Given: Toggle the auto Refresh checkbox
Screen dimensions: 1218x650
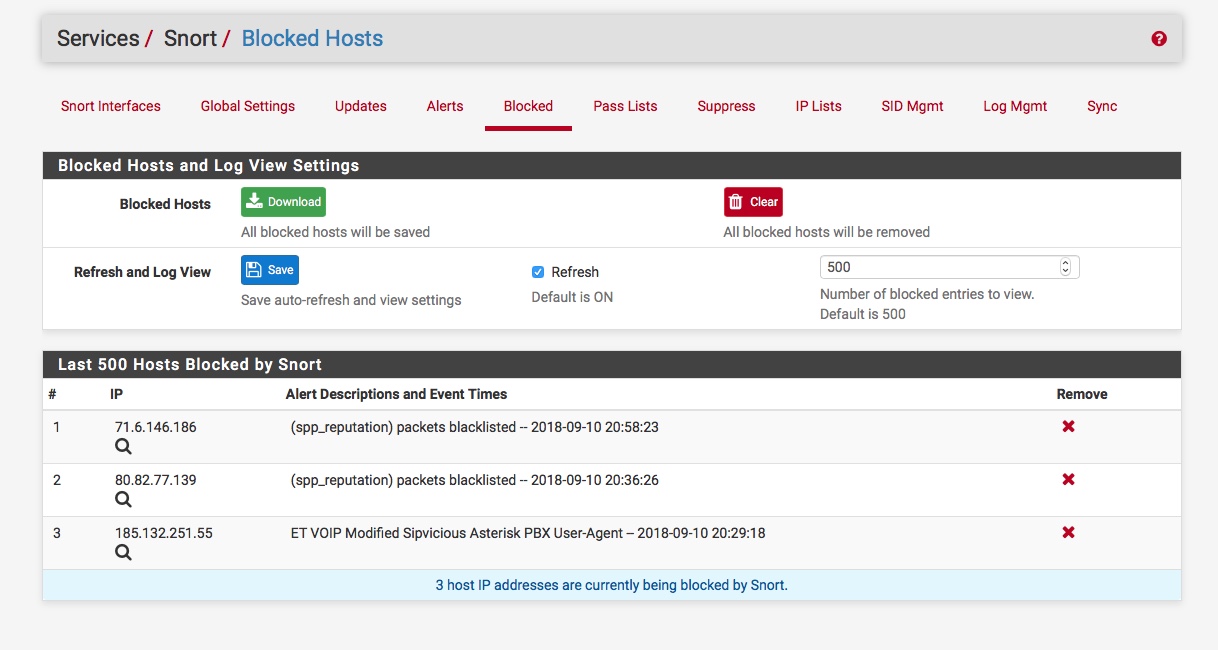Looking at the screenshot, I should tap(538, 272).
